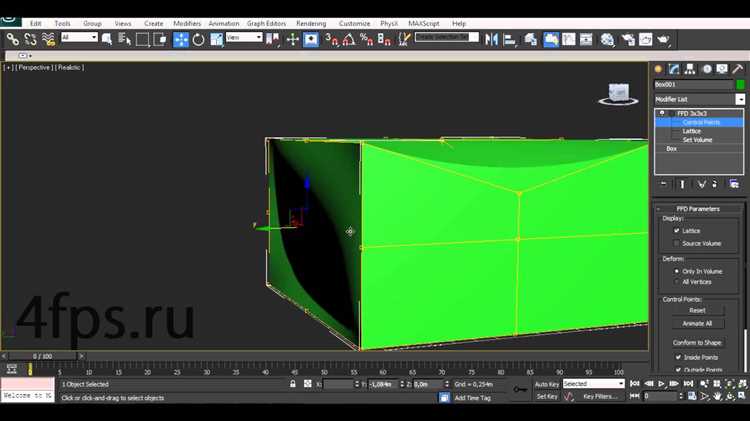The height and width of the screenshot is (421, 750).
Task: Open the reference coordinate View dropdown
Action: [244, 37]
